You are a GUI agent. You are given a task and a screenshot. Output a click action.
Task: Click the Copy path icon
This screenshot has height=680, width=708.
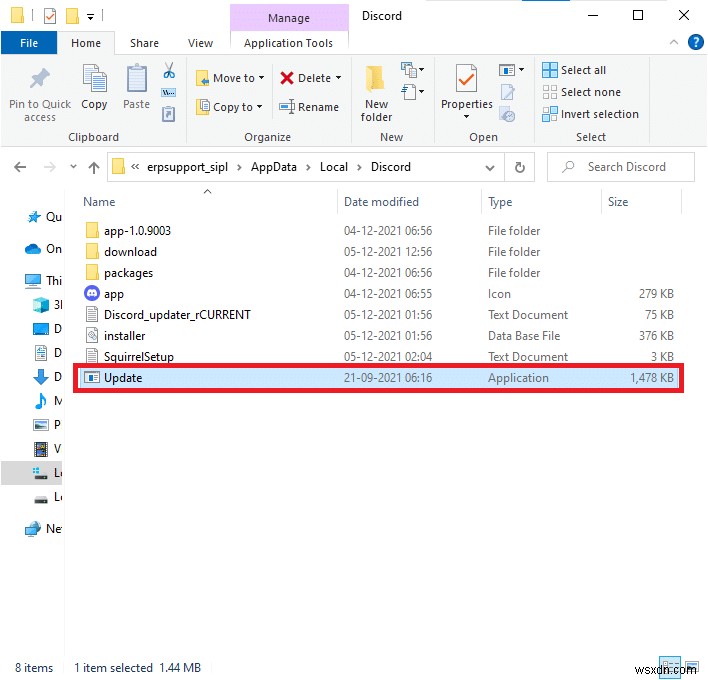(x=168, y=93)
